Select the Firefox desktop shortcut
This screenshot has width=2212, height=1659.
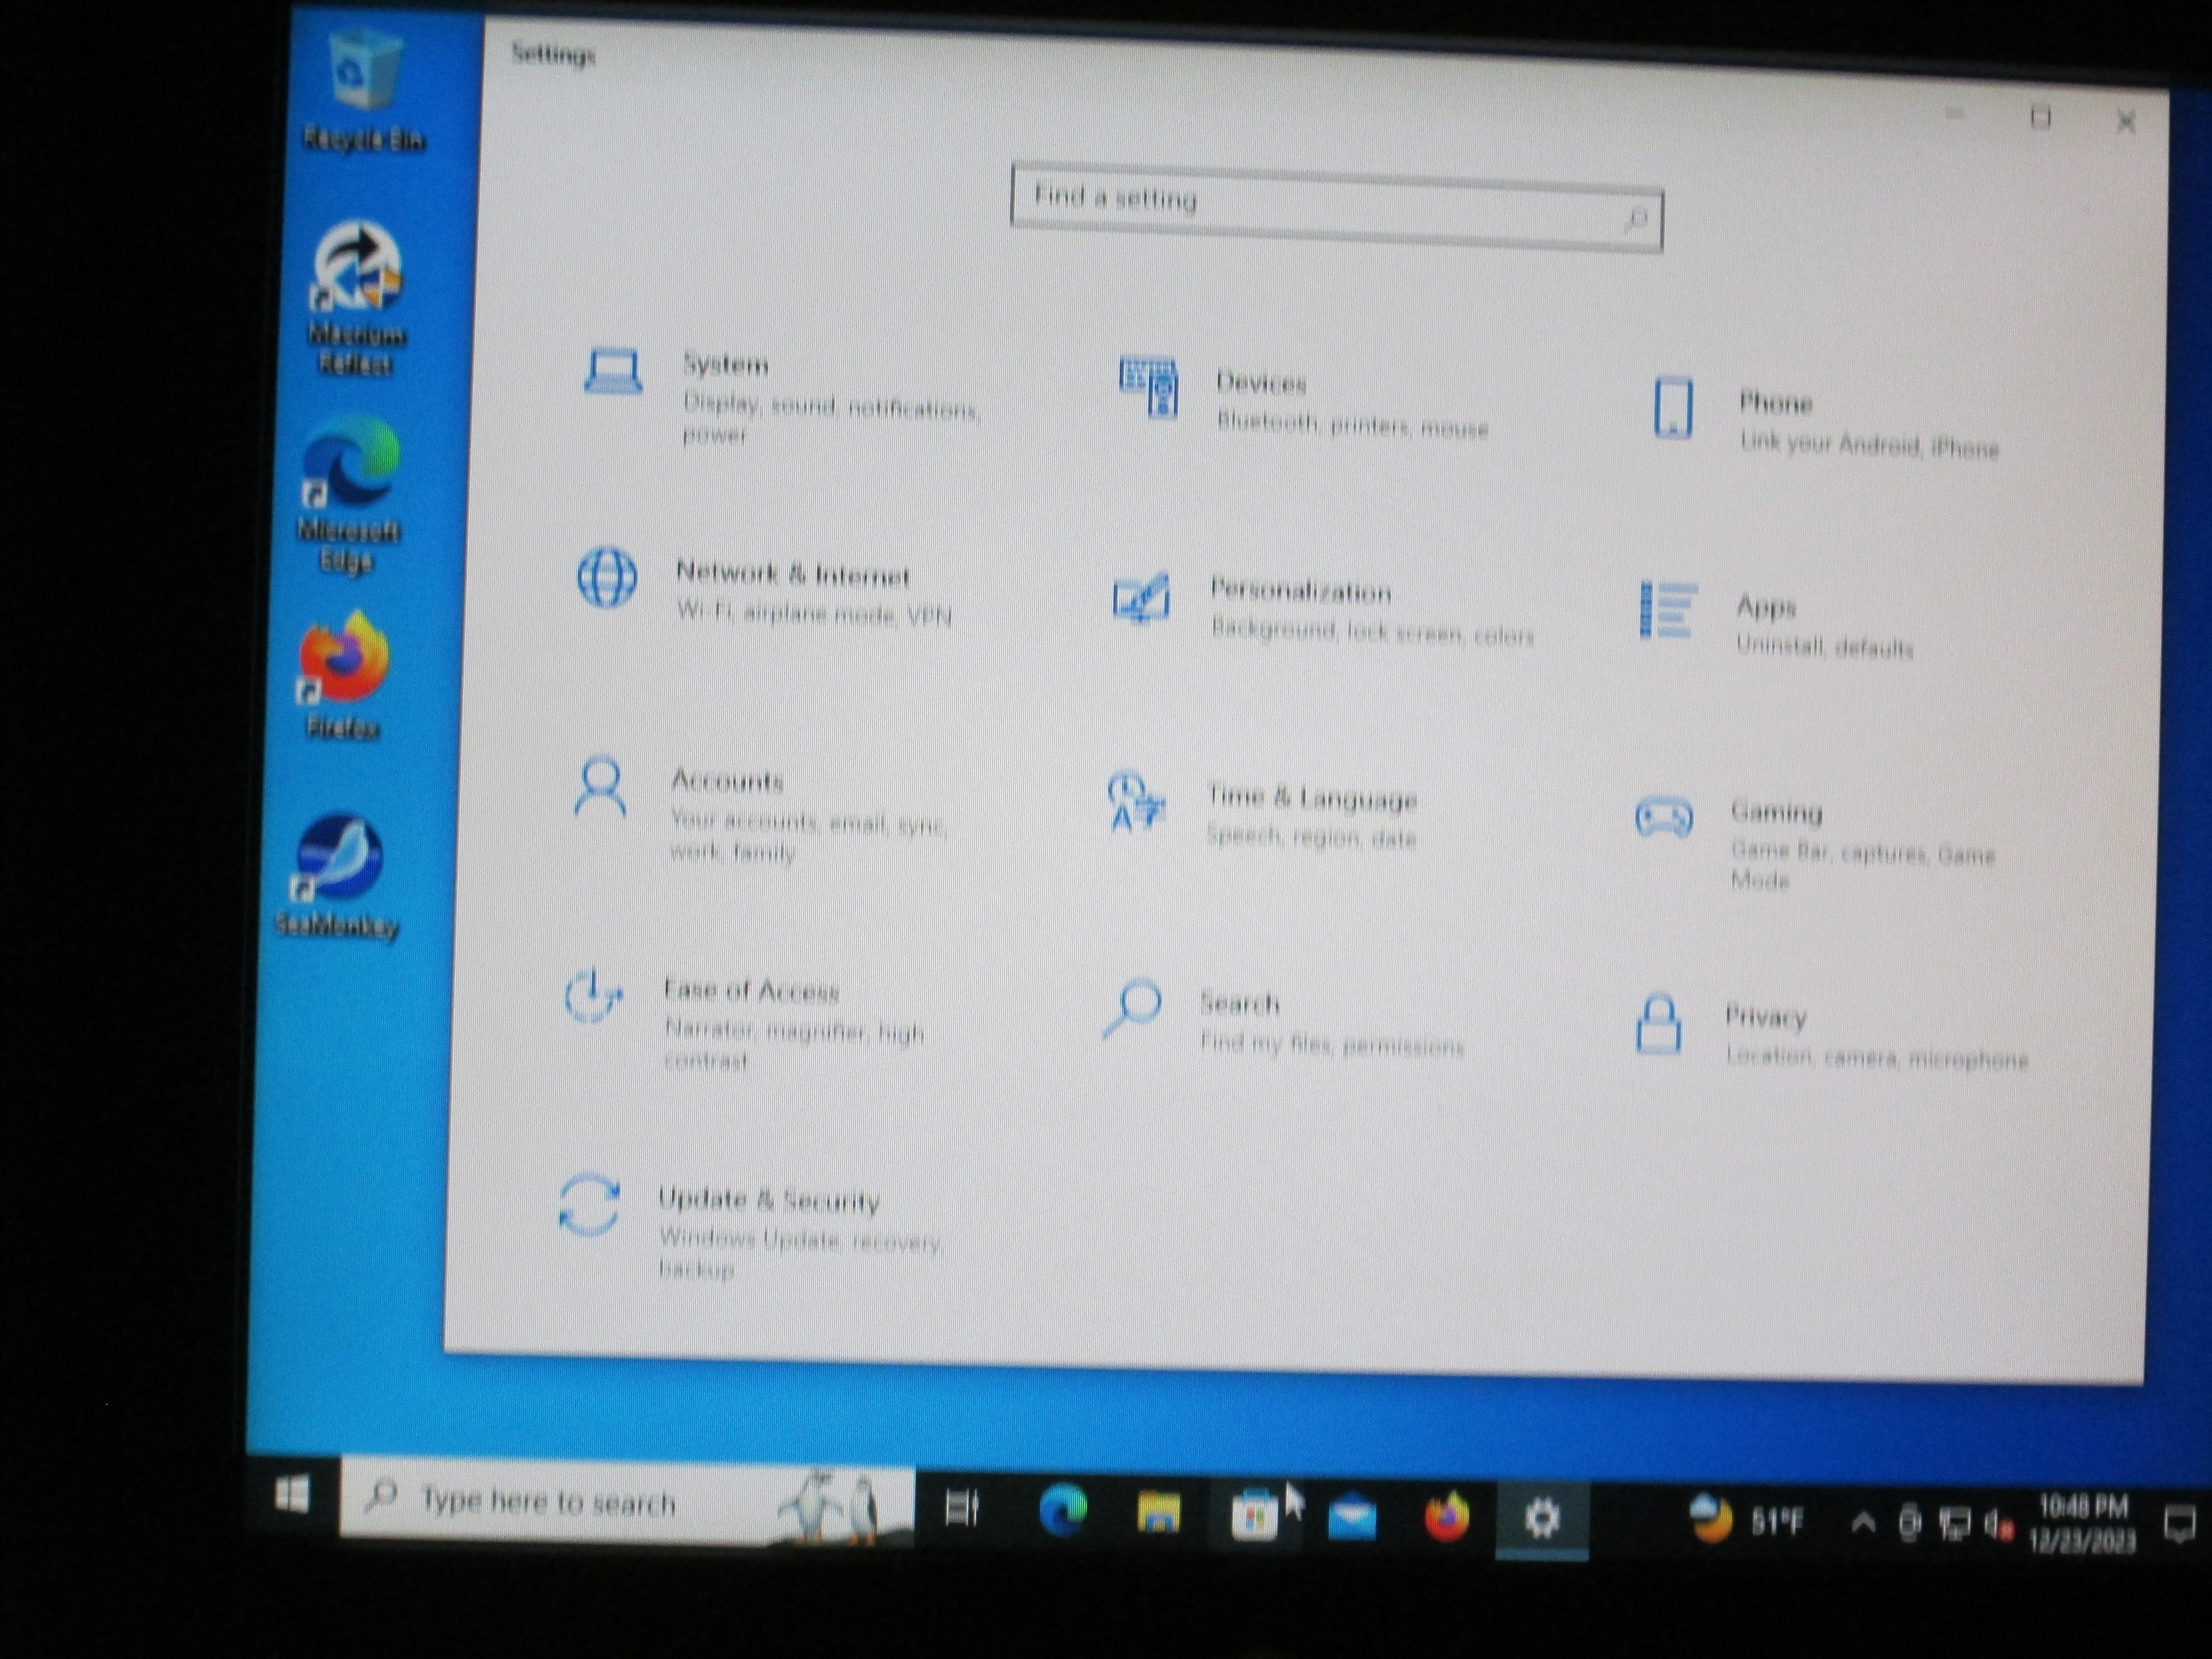point(343,676)
